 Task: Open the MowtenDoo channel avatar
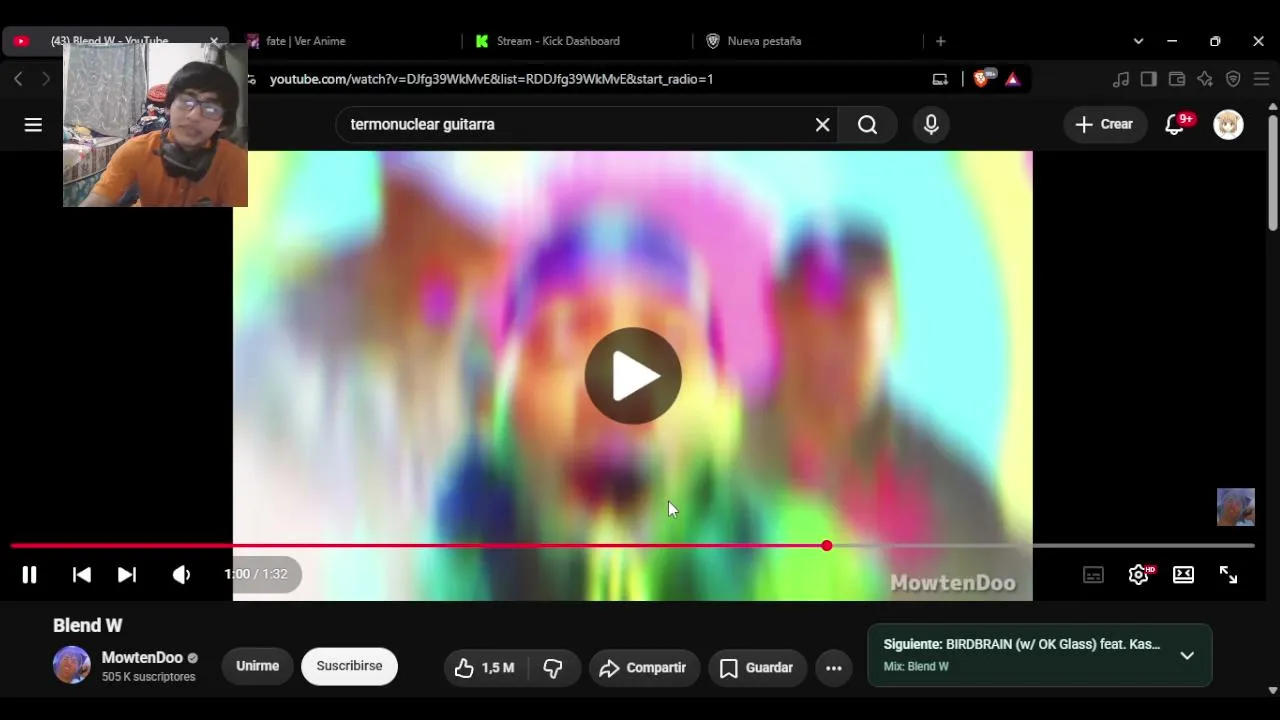[x=72, y=665]
